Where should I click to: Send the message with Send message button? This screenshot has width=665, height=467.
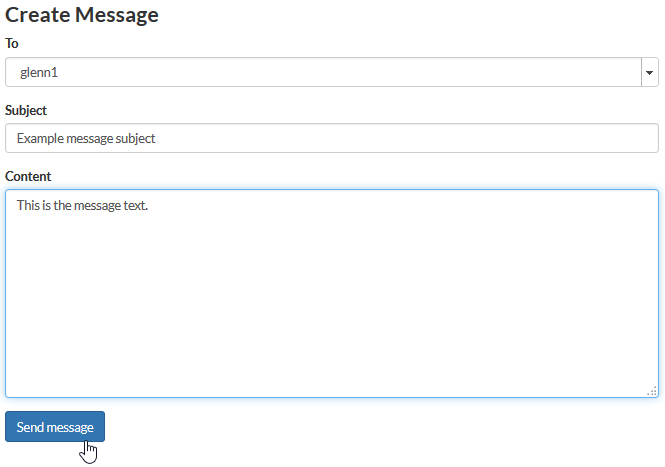point(55,427)
